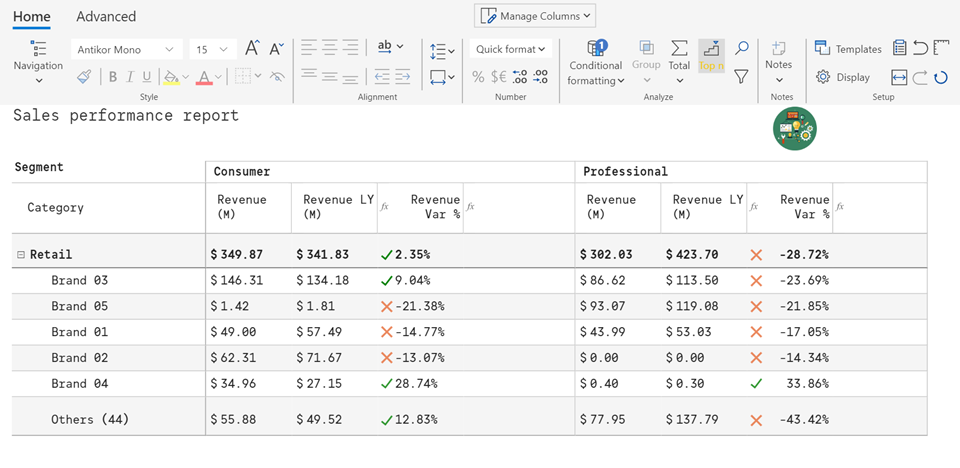Open the Antikor Mono font dropdown
The width and height of the screenshot is (960, 468).
(127, 49)
